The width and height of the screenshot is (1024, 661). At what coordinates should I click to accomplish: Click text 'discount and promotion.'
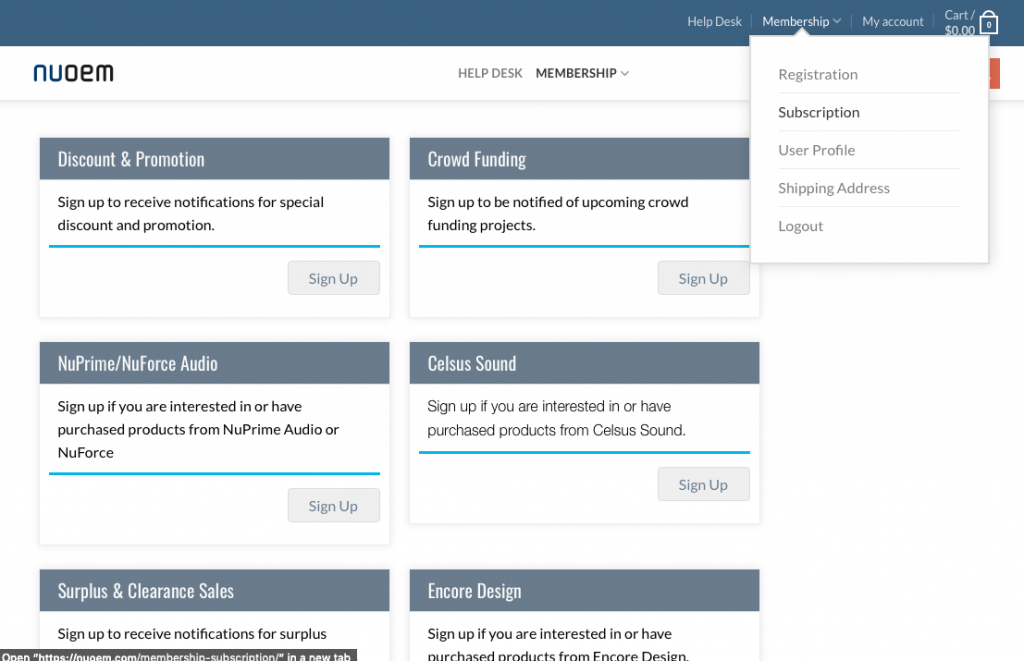[x=136, y=225]
